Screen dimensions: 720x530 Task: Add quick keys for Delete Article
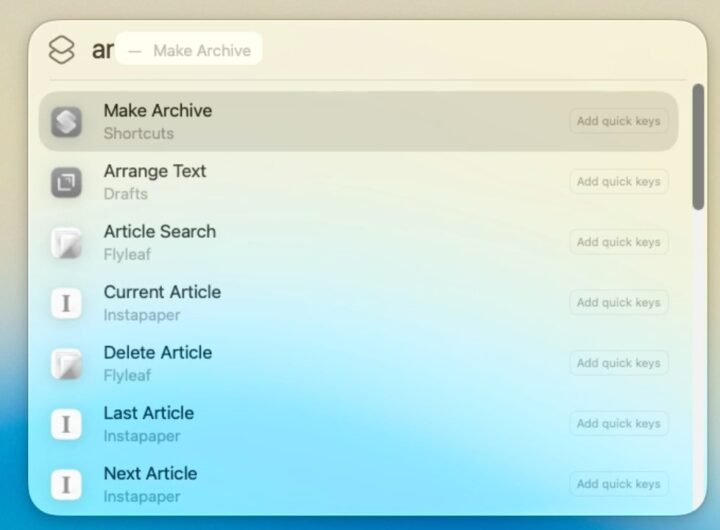[x=619, y=363]
